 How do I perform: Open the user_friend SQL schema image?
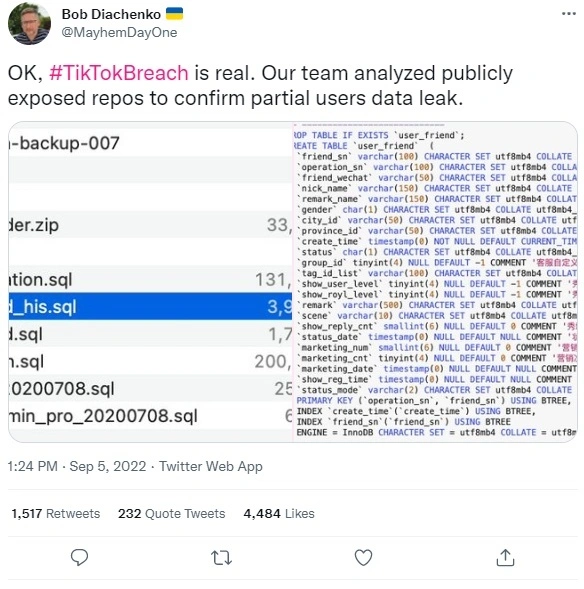coord(435,282)
